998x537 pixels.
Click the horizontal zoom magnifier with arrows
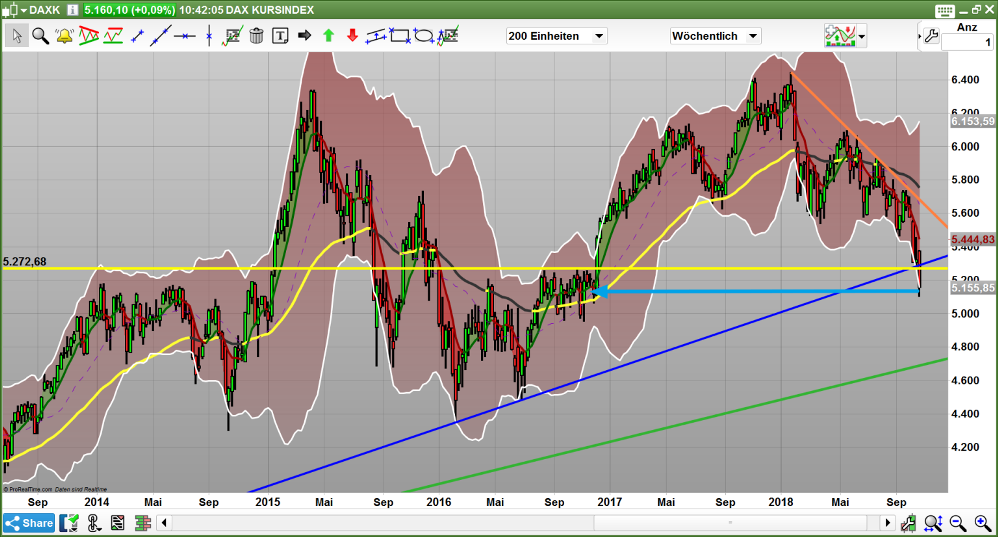[933, 524]
